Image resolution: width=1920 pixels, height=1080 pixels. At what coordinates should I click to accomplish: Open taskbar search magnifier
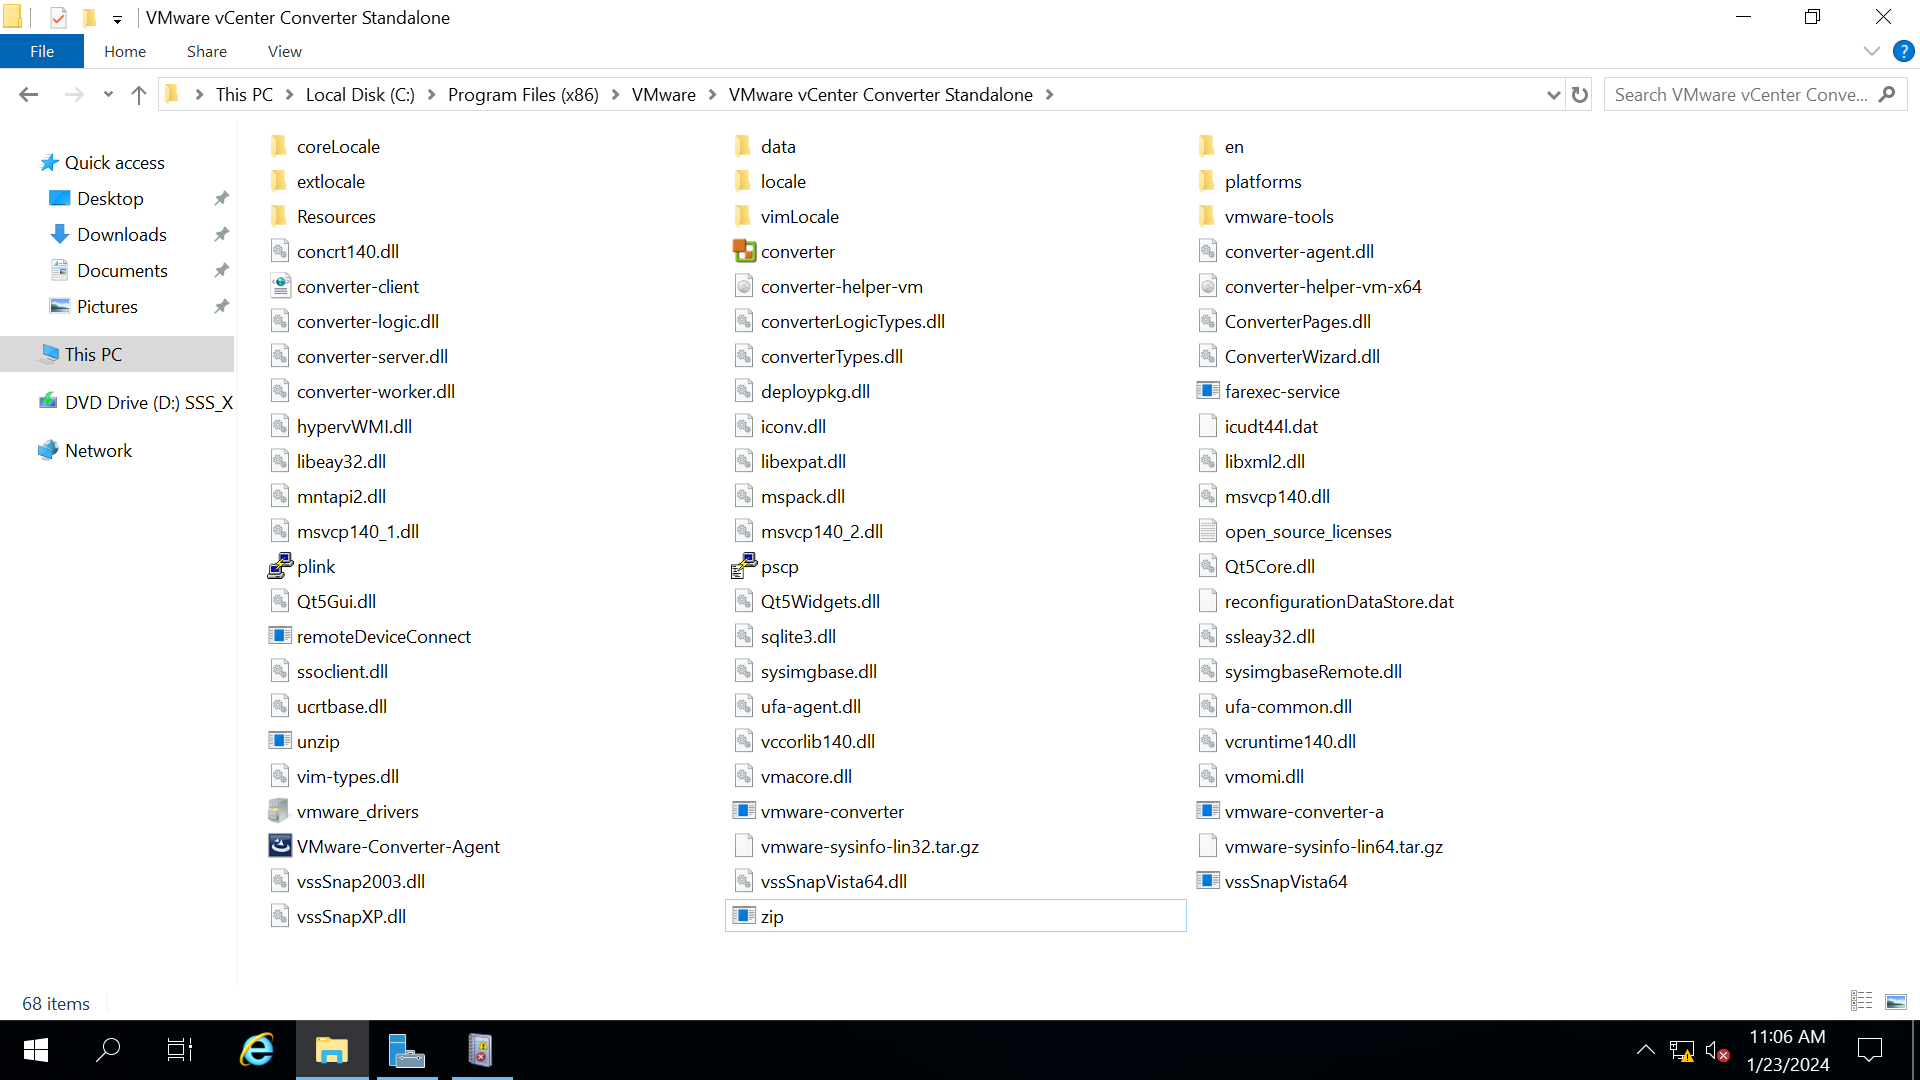click(x=108, y=1050)
